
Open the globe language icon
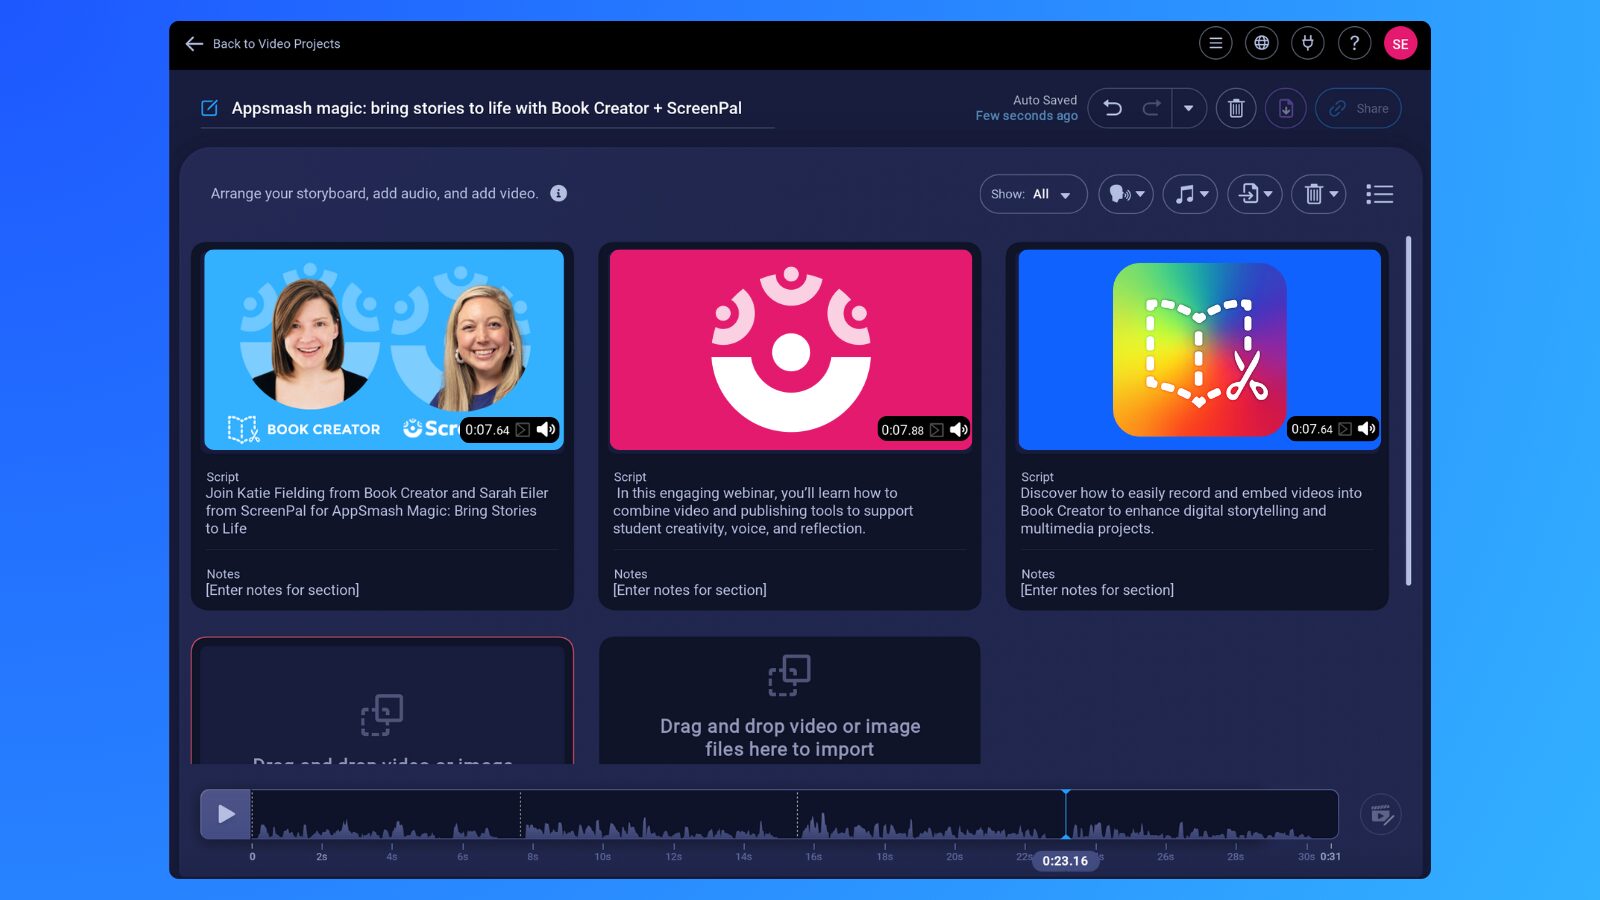click(1261, 43)
